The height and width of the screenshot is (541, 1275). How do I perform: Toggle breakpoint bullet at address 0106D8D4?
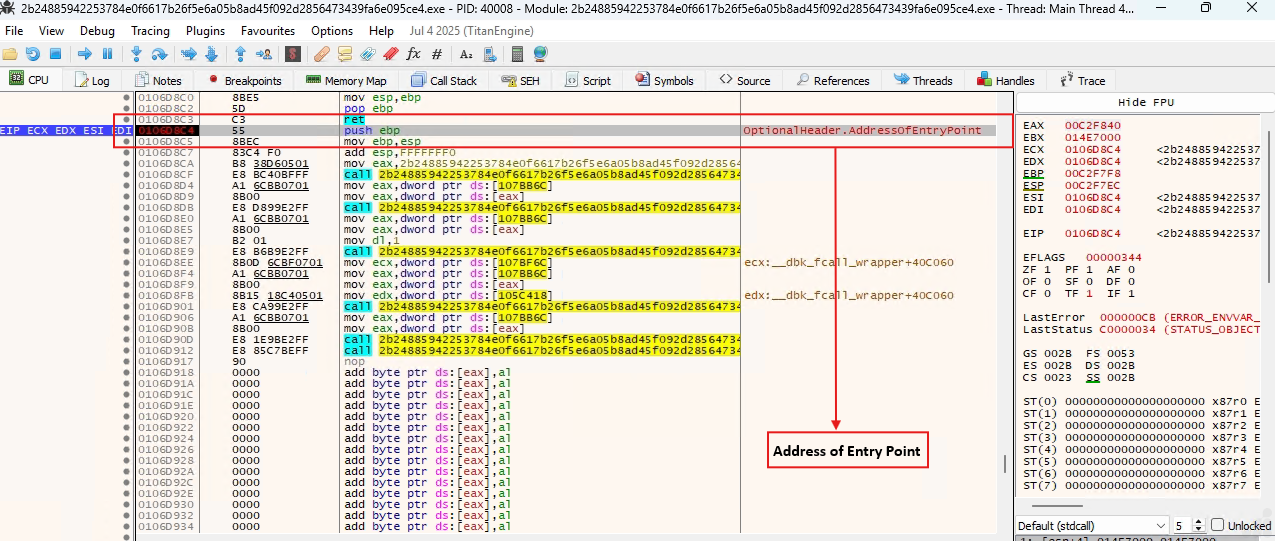pos(126,185)
